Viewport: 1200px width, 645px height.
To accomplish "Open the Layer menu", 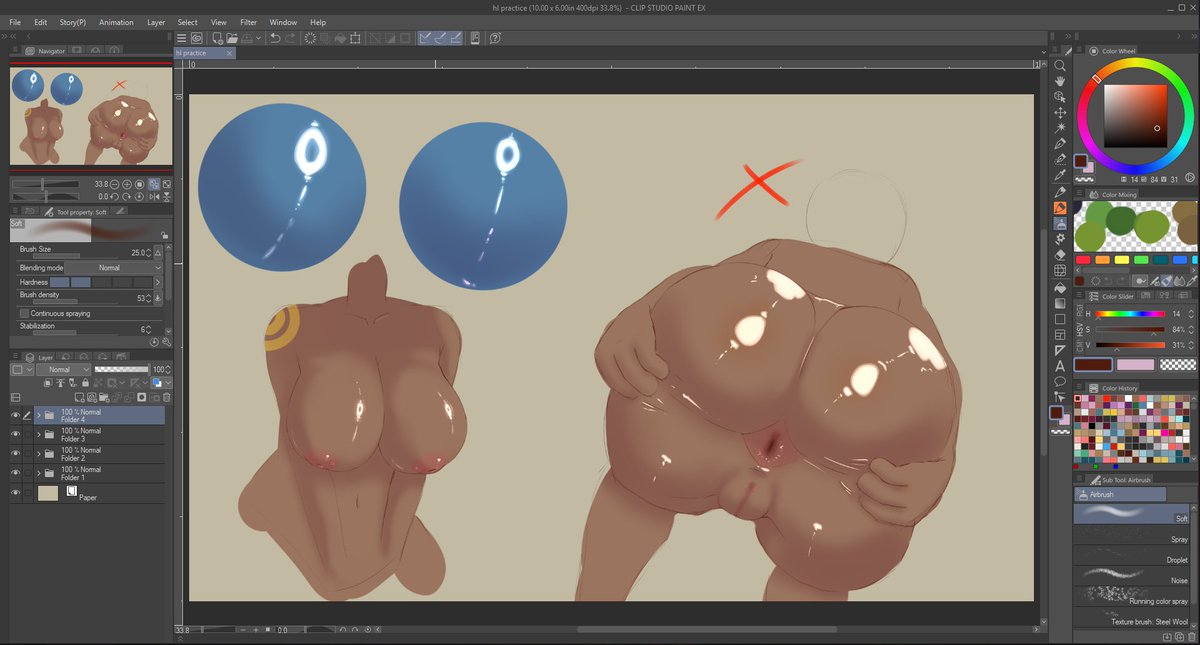I will 156,22.
